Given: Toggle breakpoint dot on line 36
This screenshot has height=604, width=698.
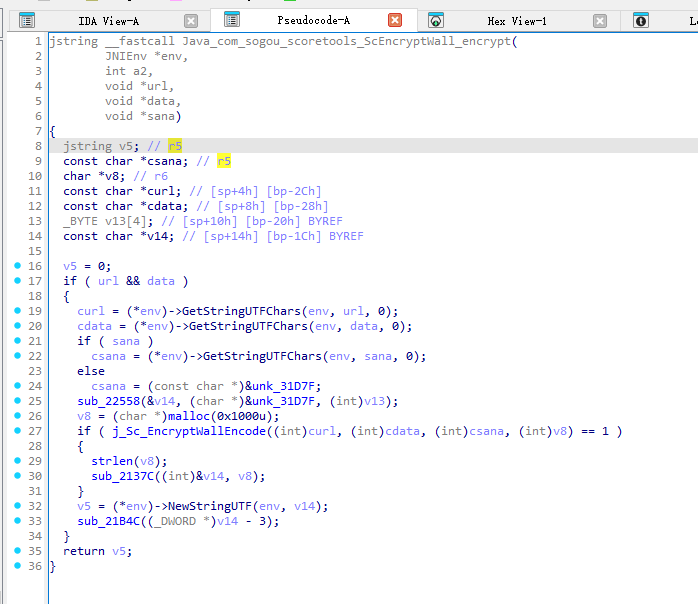Looking at the screenshot, I should pyautogui.click(x=17, y=566).
